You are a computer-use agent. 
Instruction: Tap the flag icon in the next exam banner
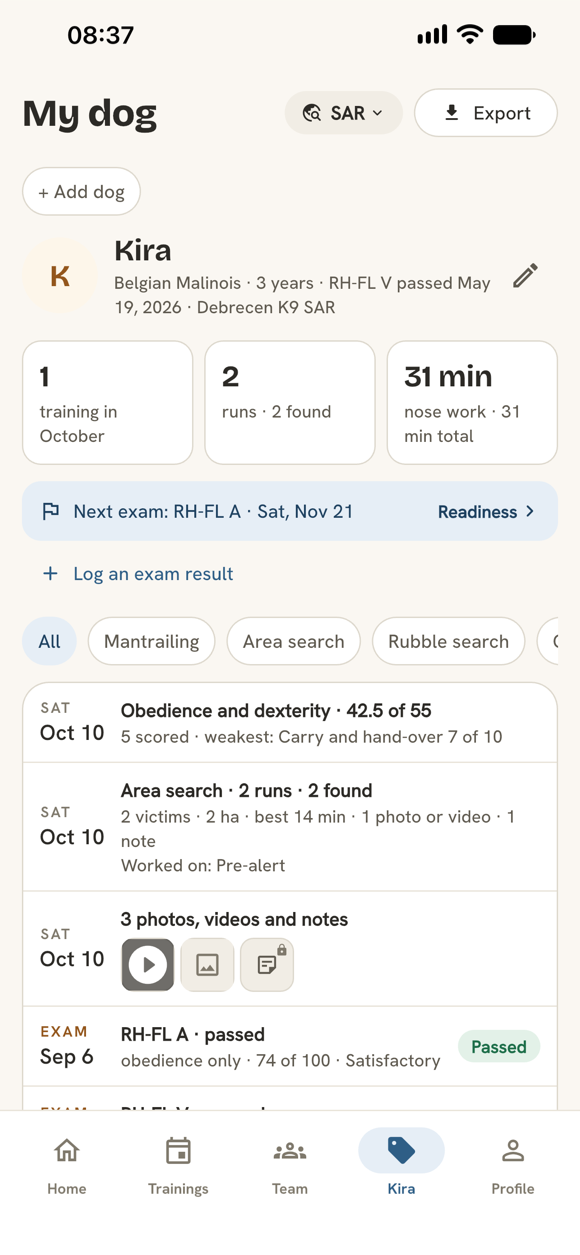coord(51,512)
